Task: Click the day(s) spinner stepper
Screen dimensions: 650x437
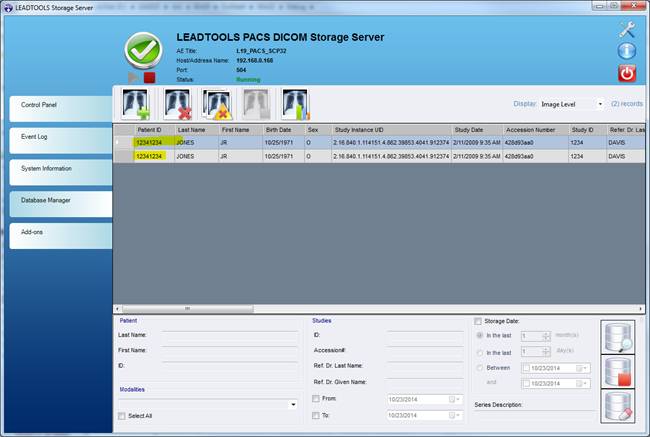Action: pyautogui.click(x=546, y=352)
